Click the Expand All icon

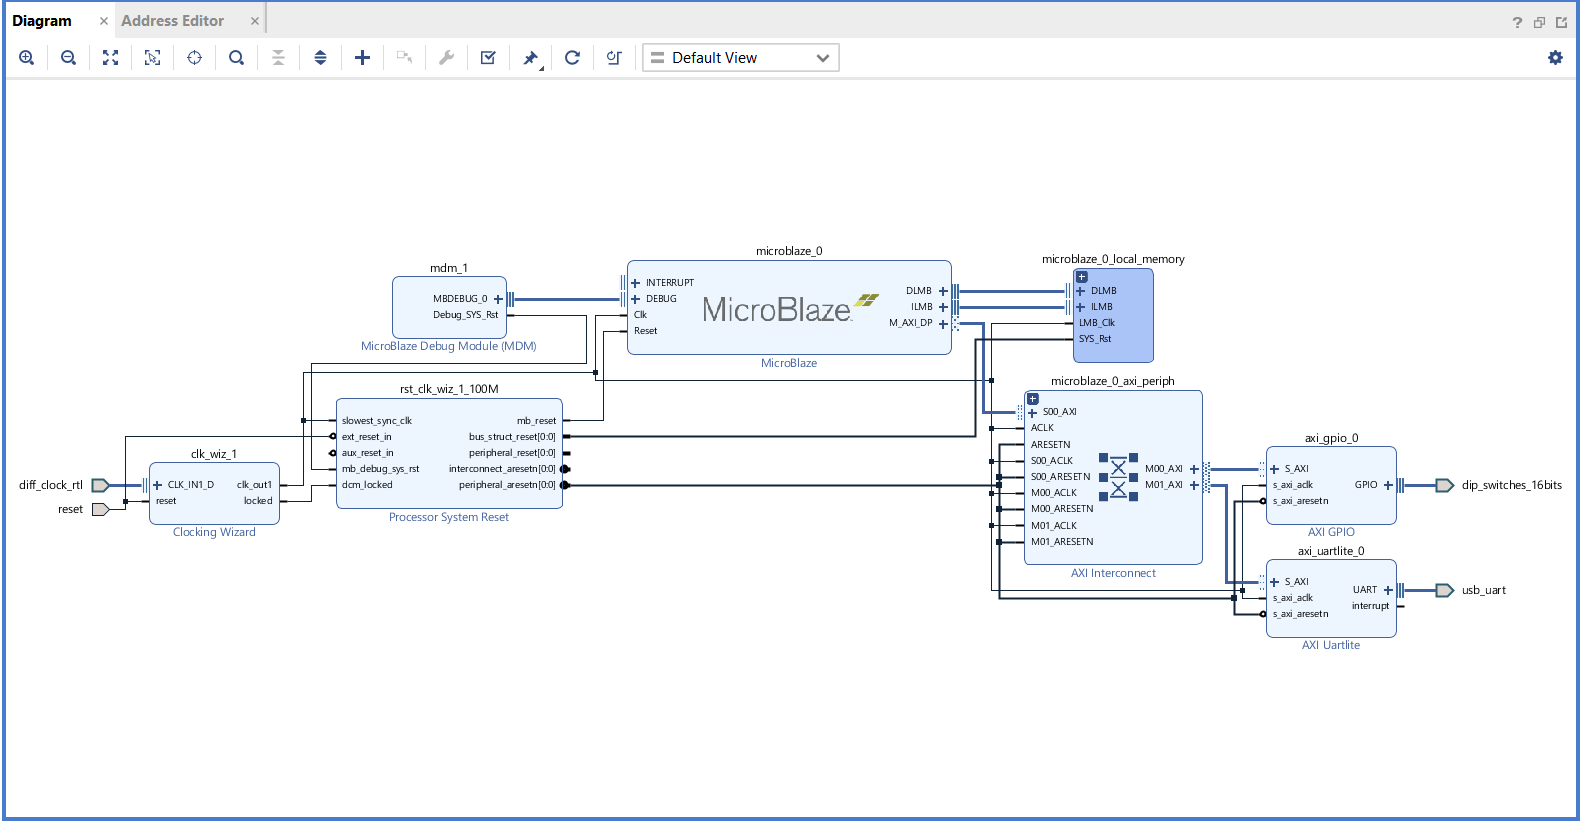pos(321,58)
